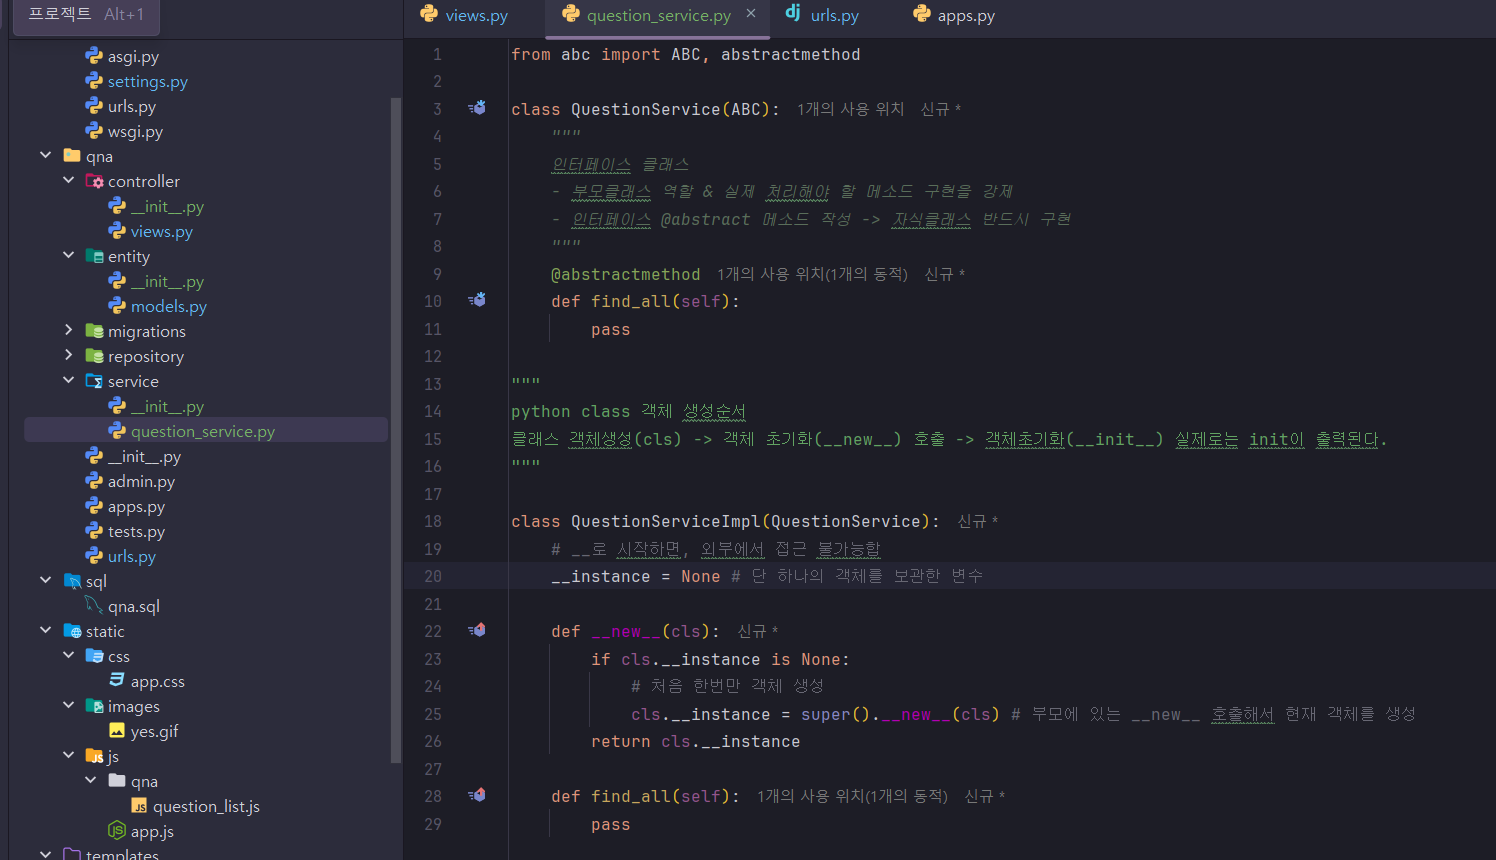Place cursor on __instance = None line
The width and height of the screenshot is (1496, 860).
point(636,576)
